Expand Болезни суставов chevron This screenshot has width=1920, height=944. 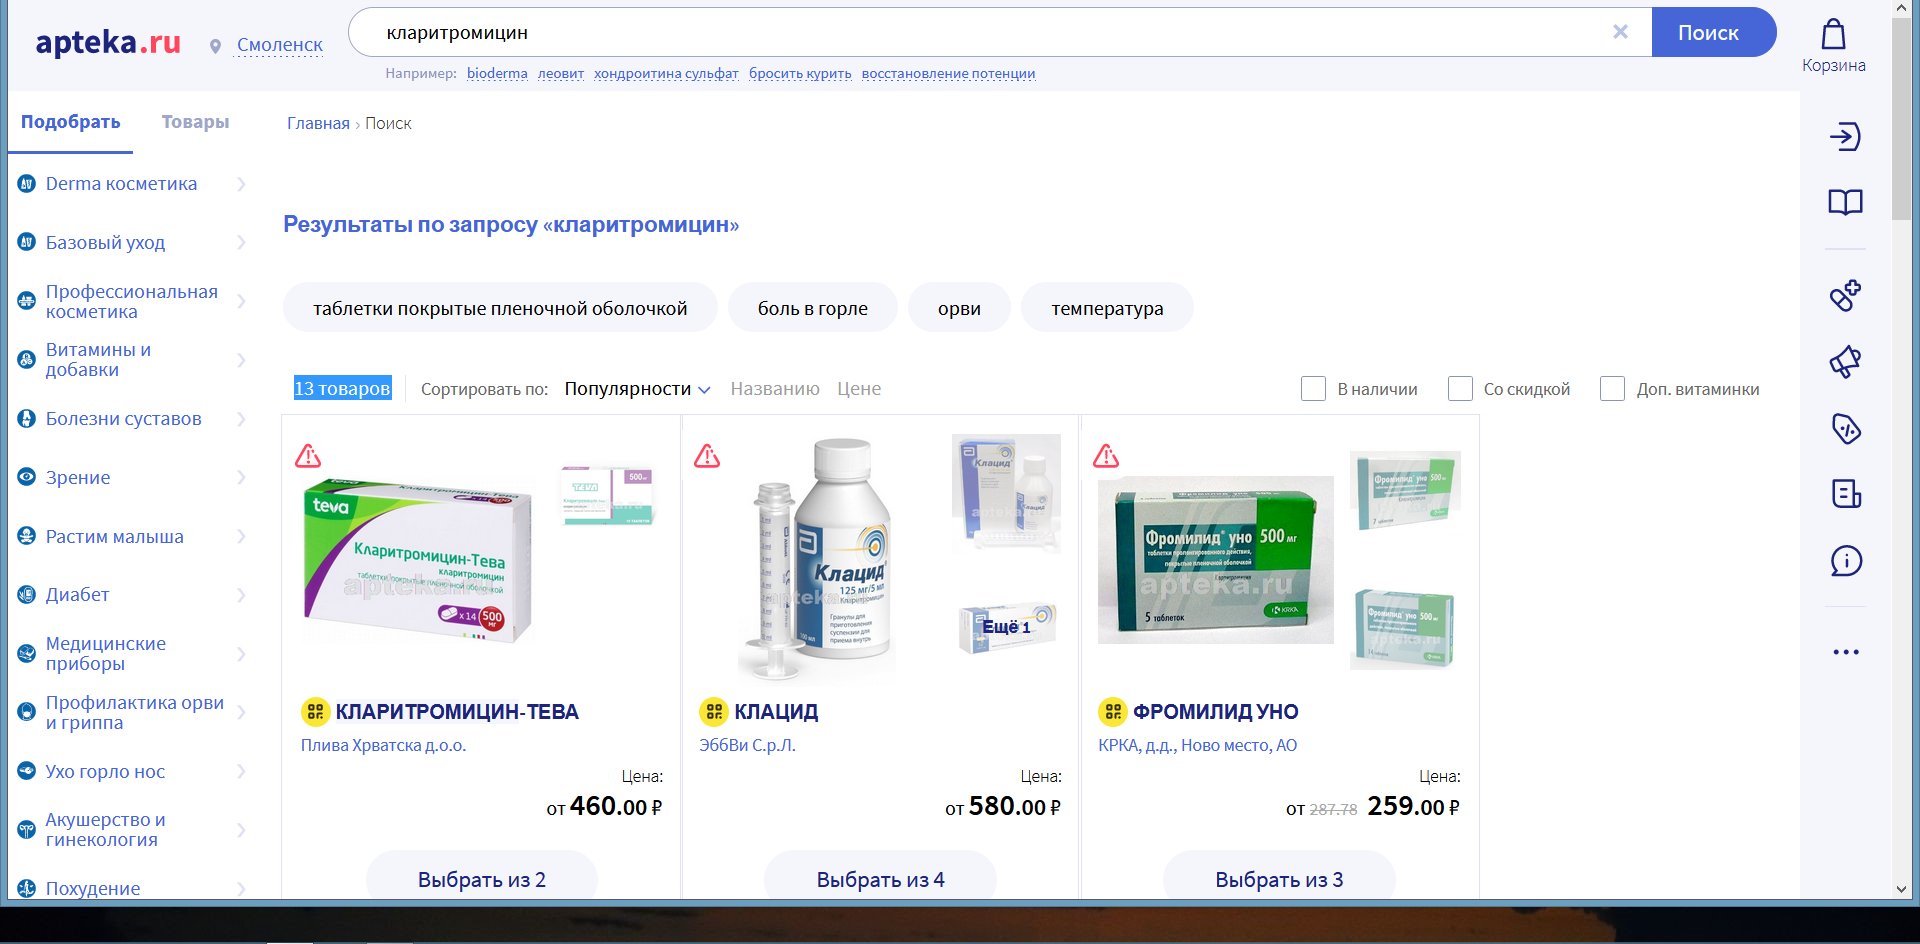click(x=241, y=418)
